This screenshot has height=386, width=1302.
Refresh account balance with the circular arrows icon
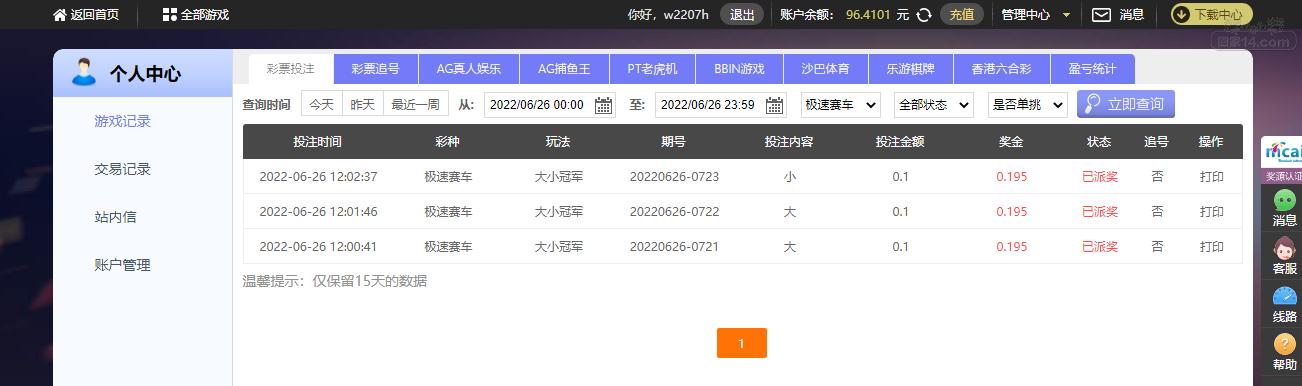(924, 15)
